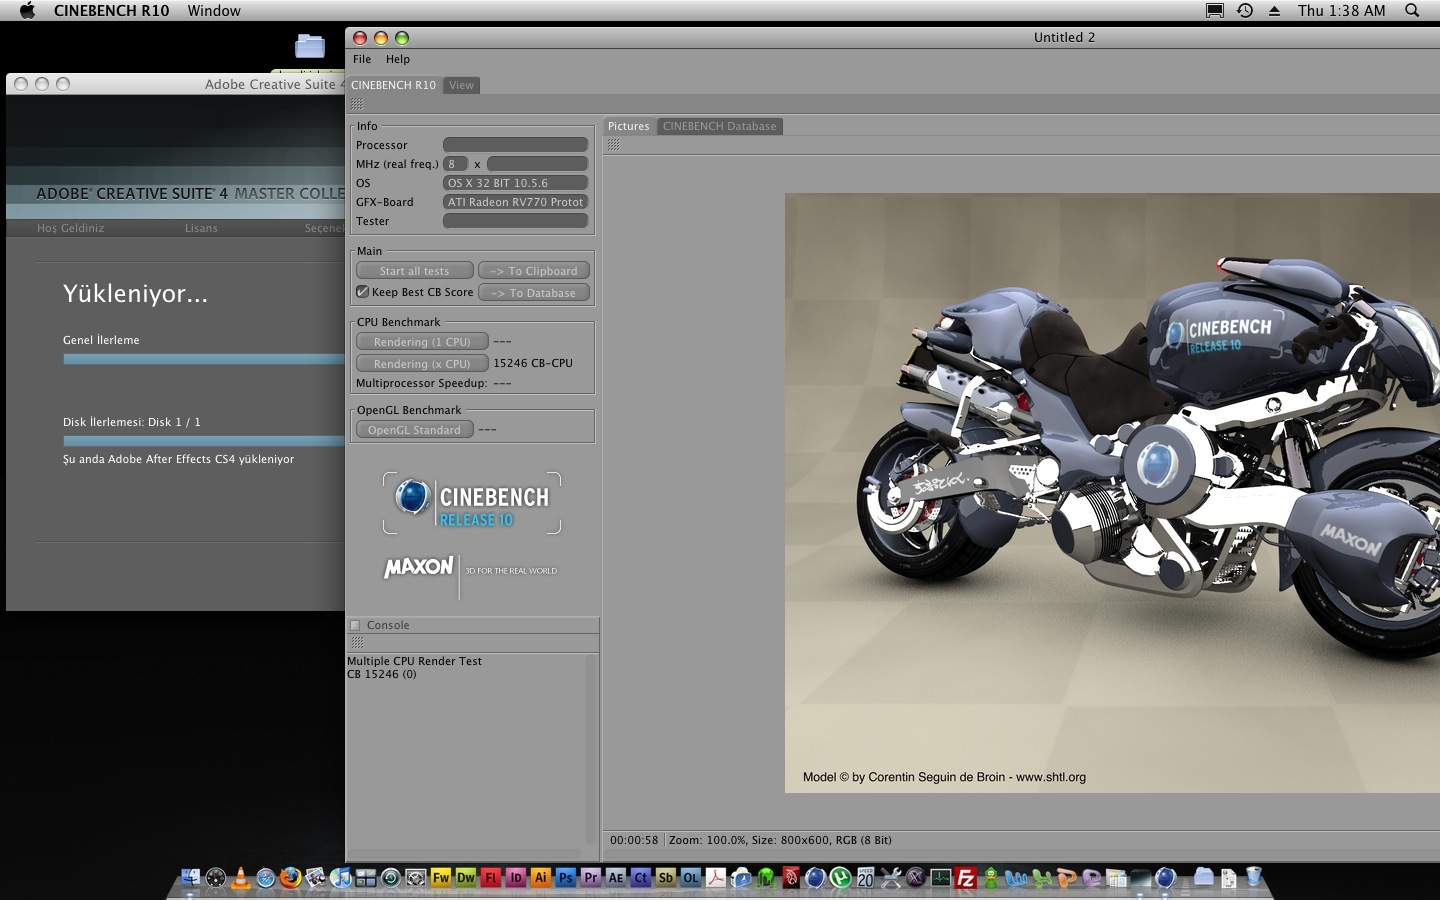This screenshot has height=900, width=1440.
Task: Click the Disk İlerlemesi progress bar
Action: 204,441
